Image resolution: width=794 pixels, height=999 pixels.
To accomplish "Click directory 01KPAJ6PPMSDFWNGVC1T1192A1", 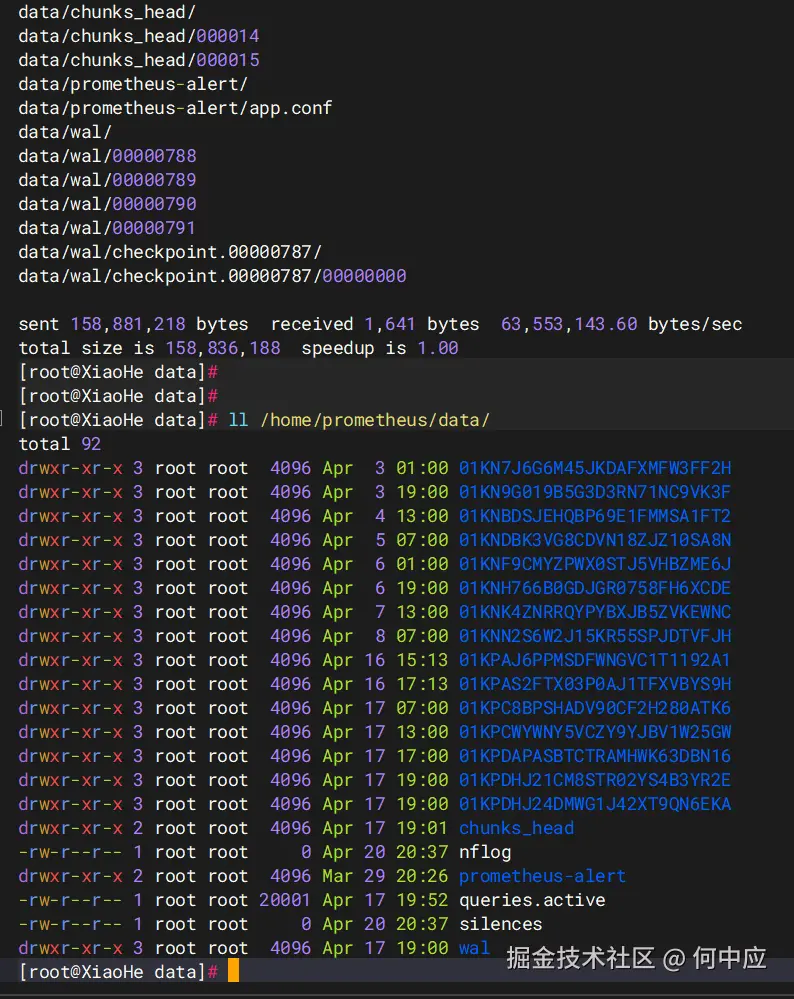I will (x=595, y=660).
